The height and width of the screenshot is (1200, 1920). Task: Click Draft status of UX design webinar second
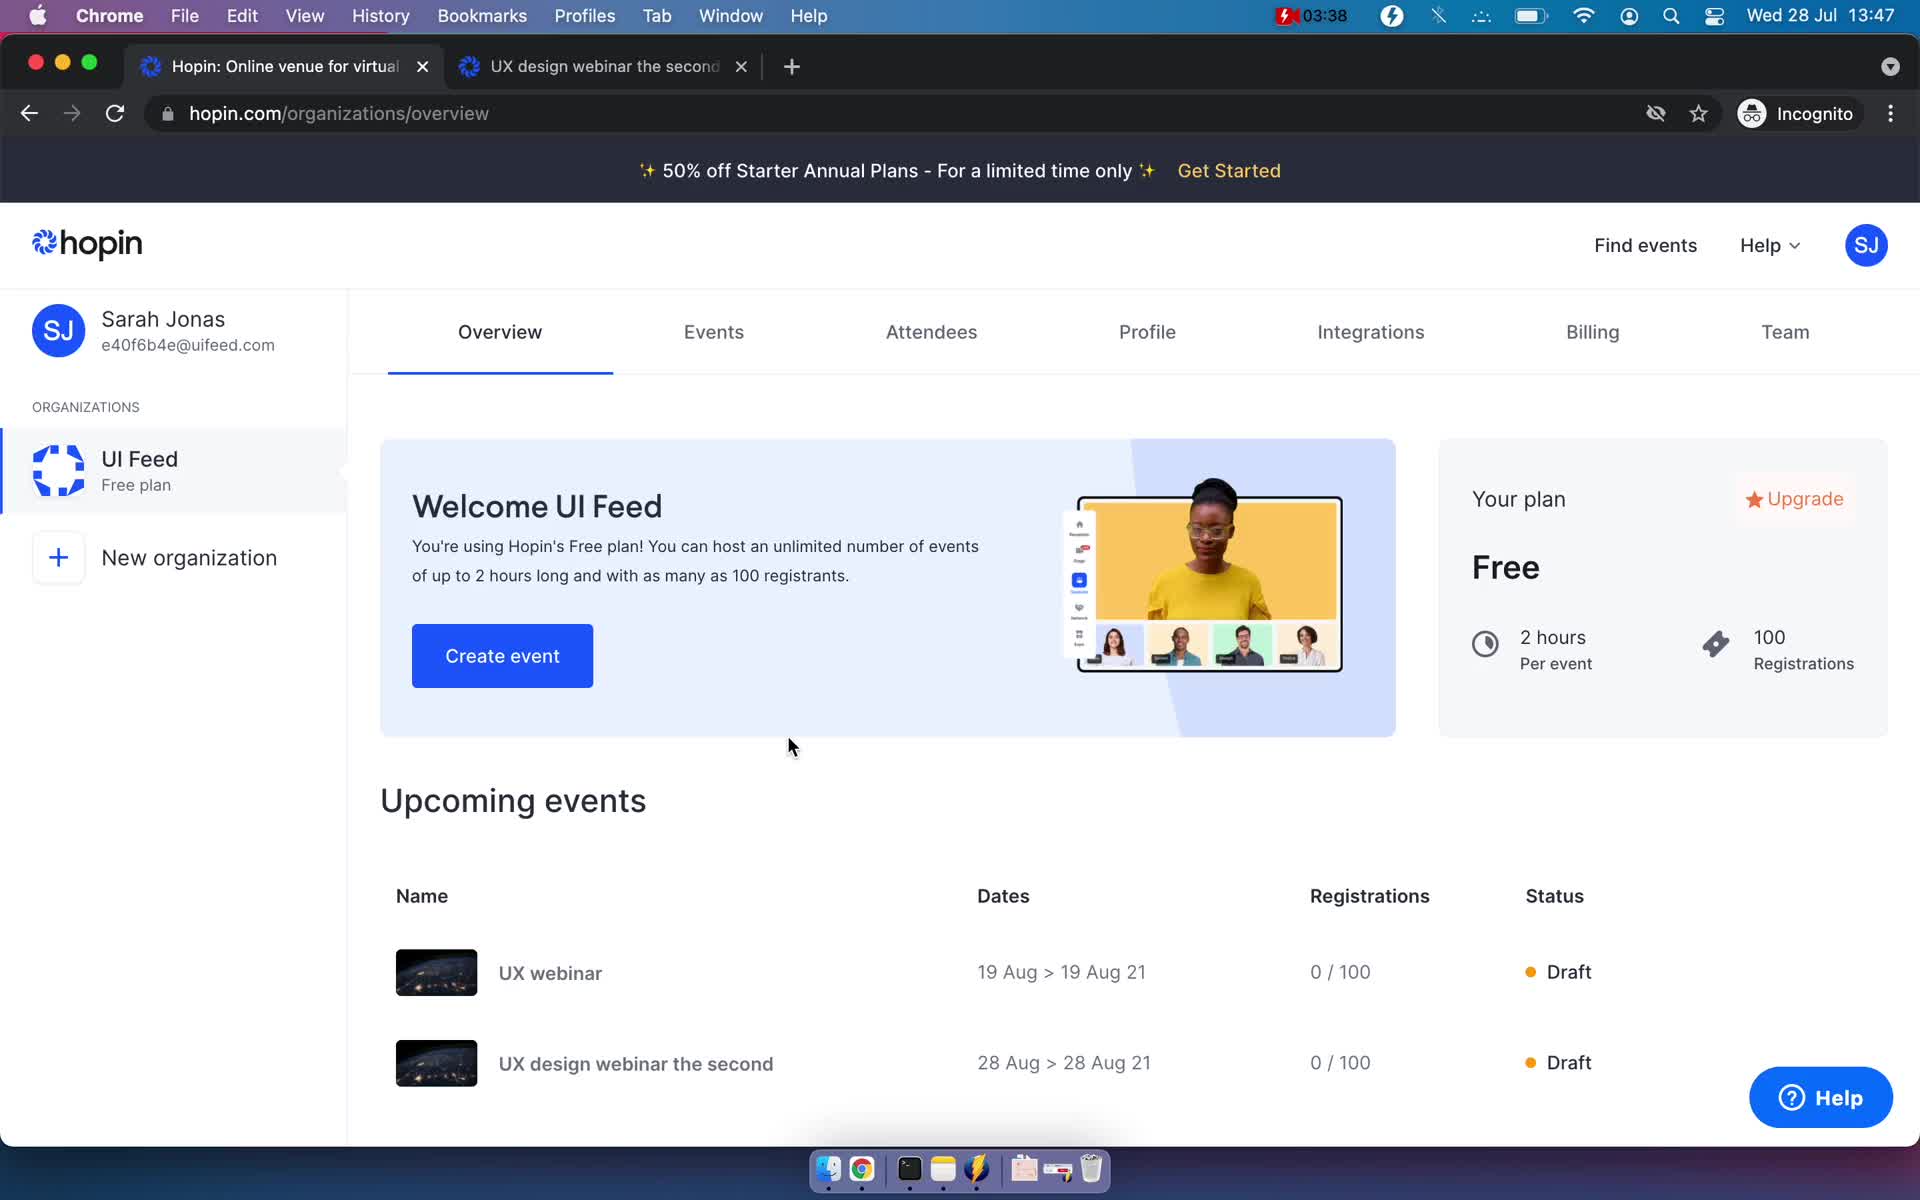1558,1063
